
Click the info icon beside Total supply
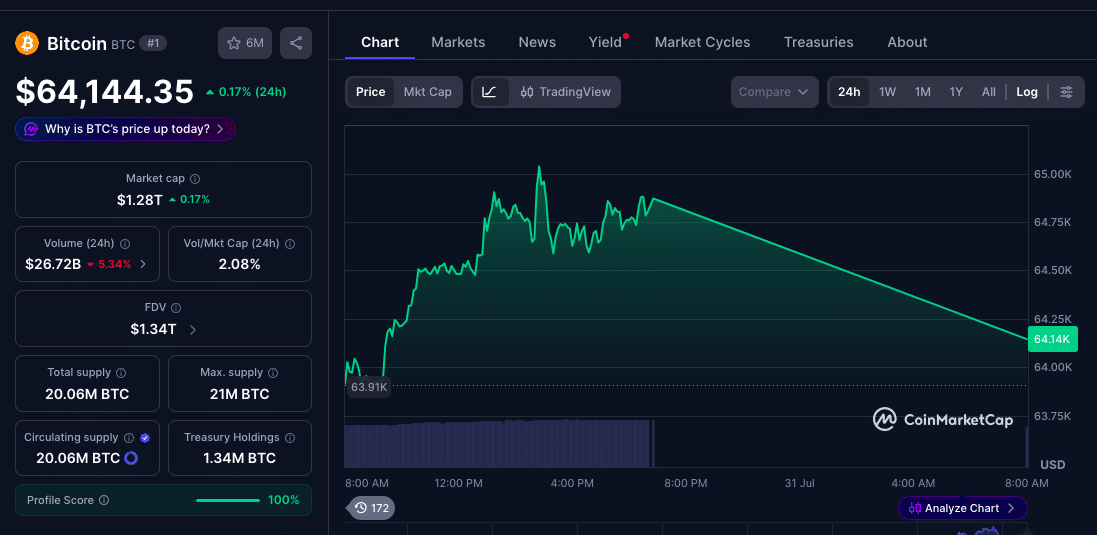(x=121, y=373)
